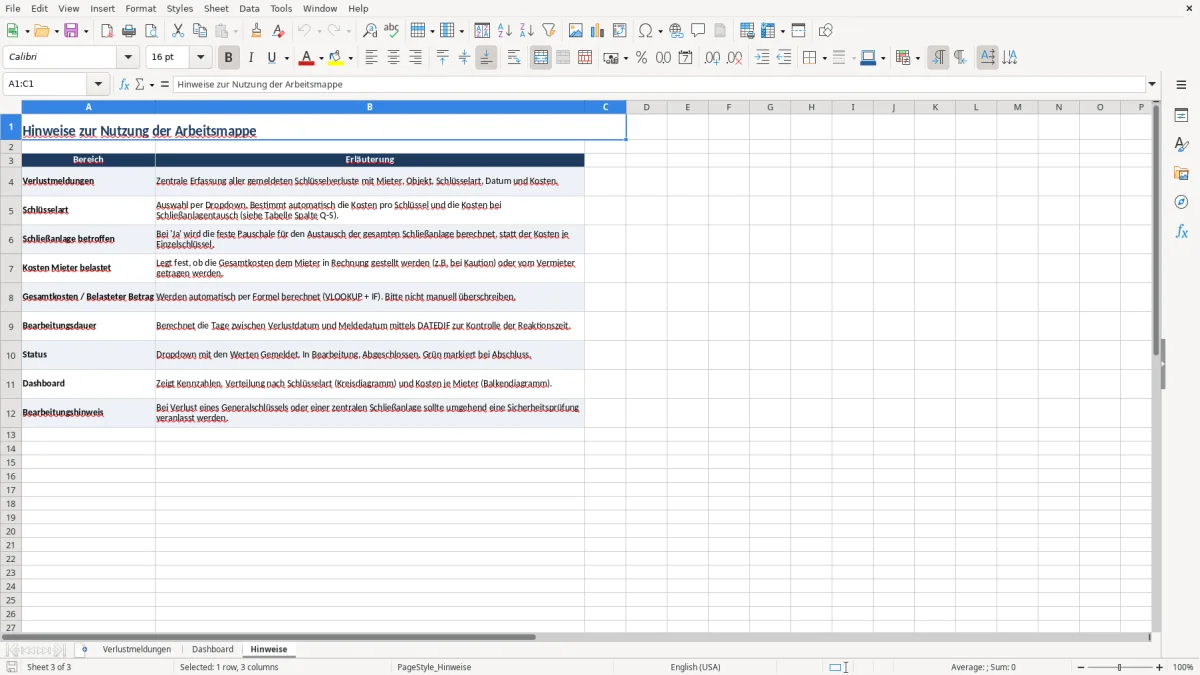Toggle Left-to-Right paragraph direction
The image size is (1200, 675).
point(938,58)
